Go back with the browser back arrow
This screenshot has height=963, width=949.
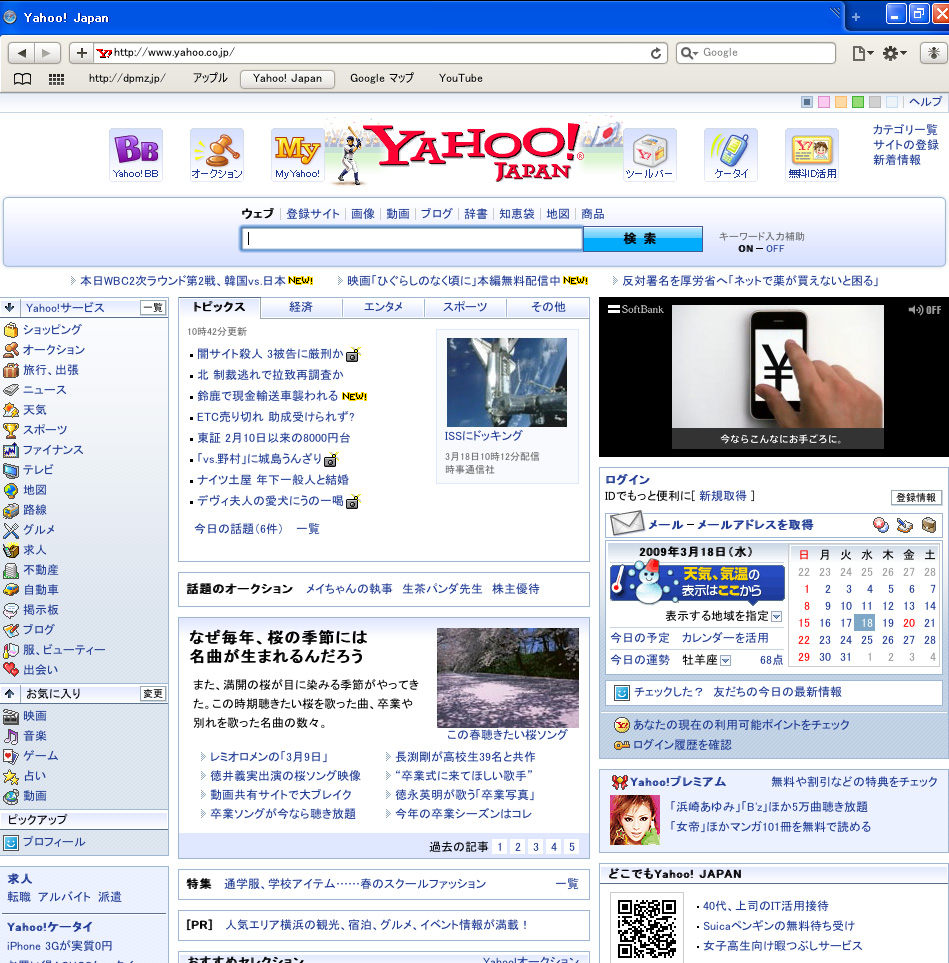coord(21,53)
